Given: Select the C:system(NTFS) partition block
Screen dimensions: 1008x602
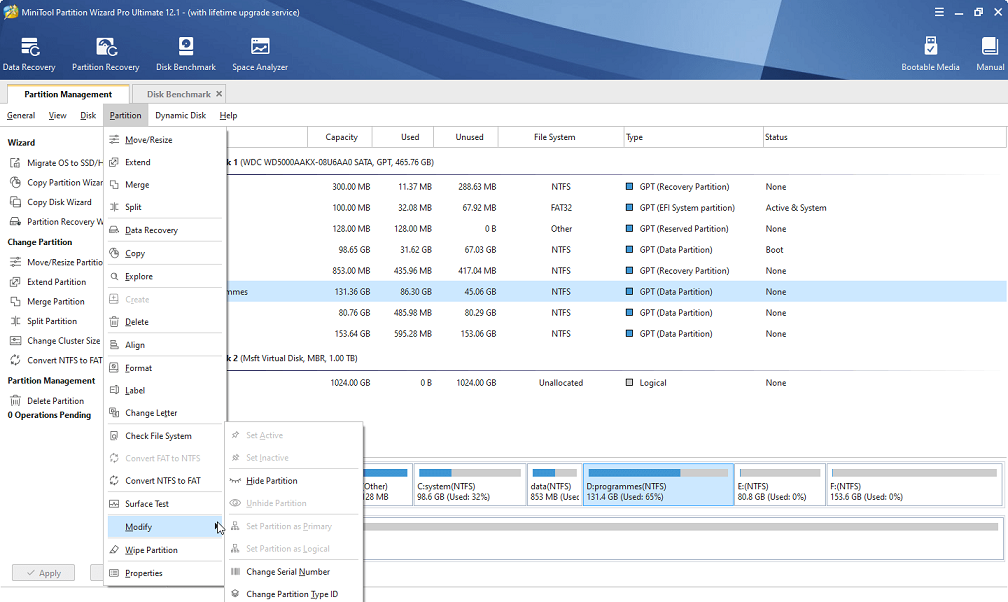Looking at the screenshot, I should 469,484.
